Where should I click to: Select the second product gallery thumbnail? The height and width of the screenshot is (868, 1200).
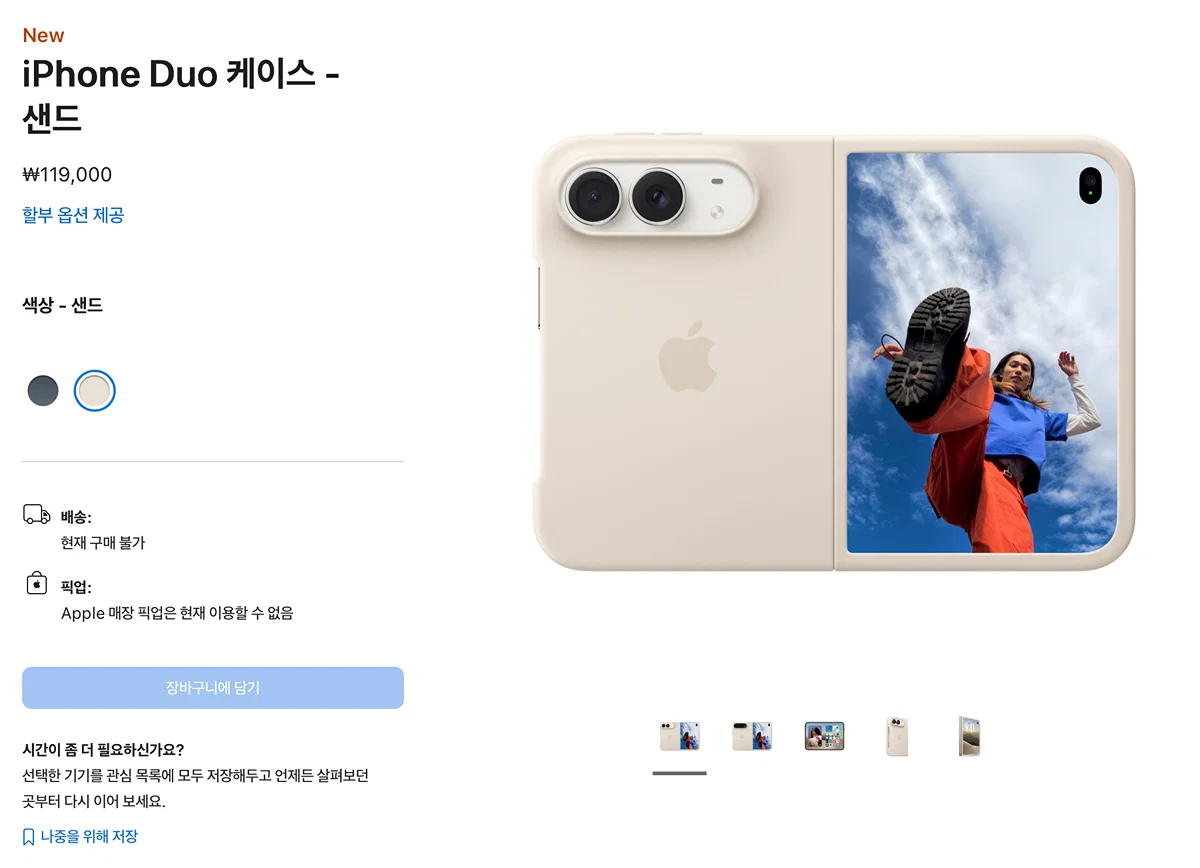click(752, 736)
